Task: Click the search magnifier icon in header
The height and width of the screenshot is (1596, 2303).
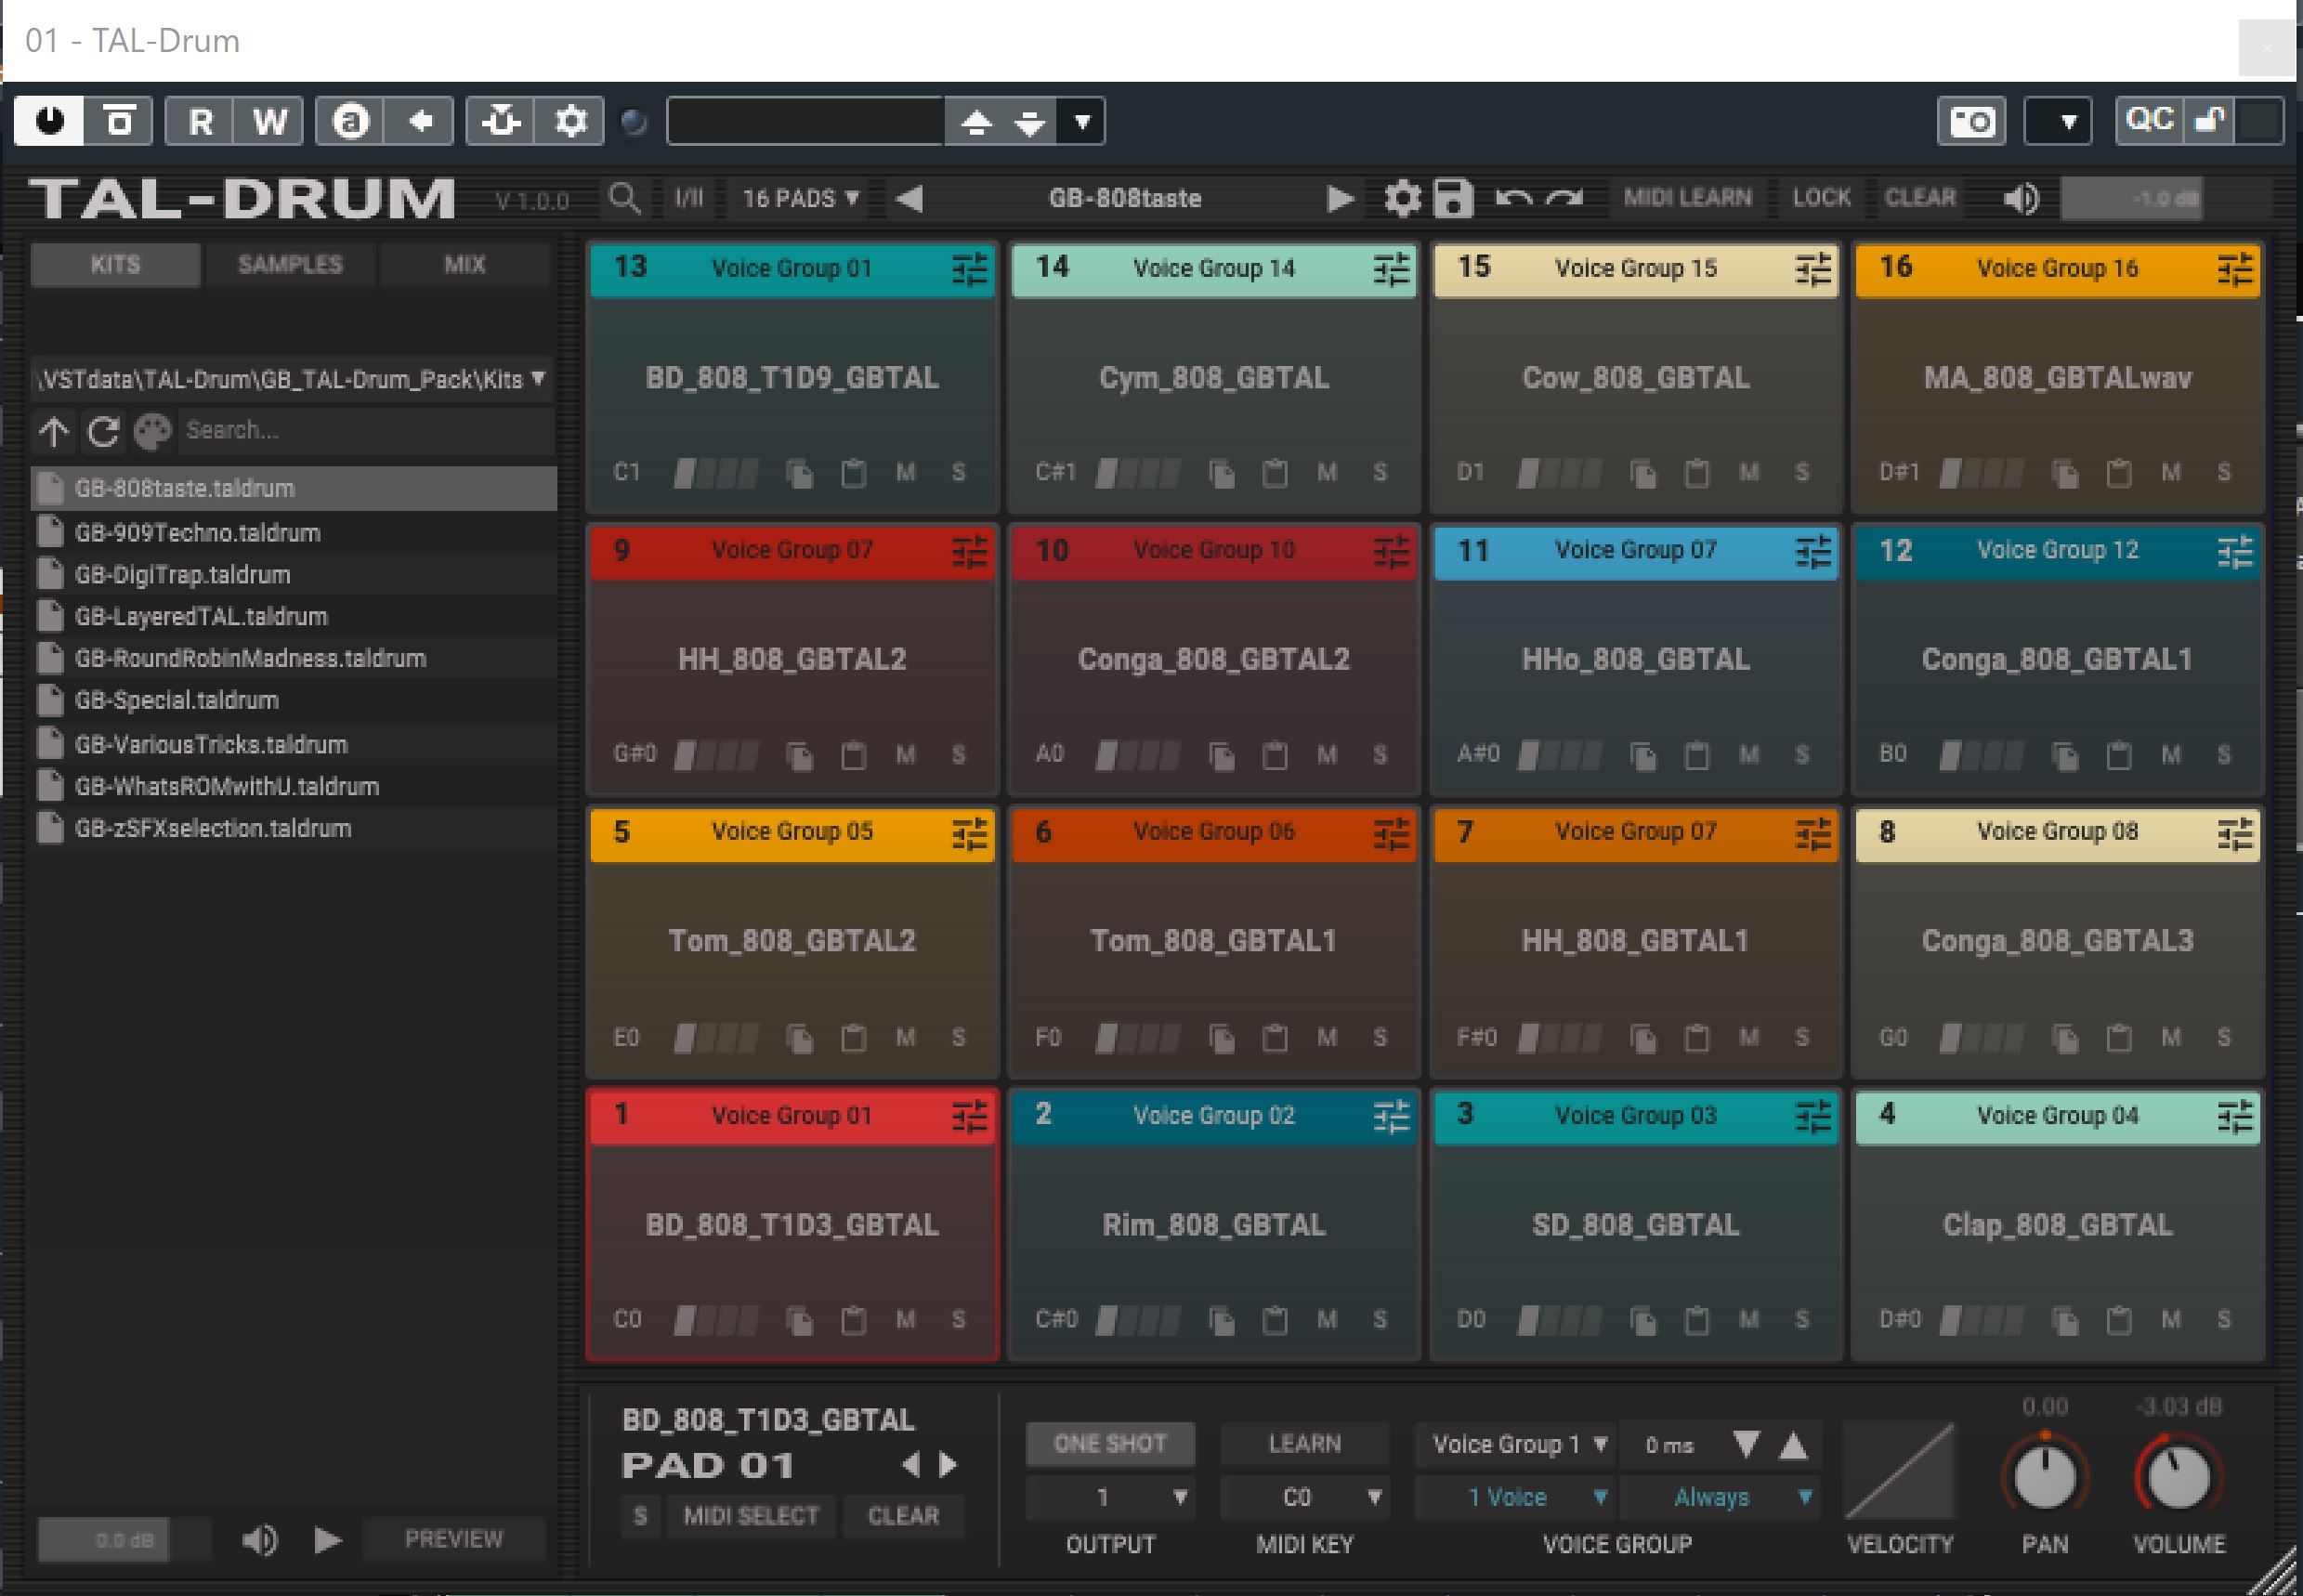Action: point(624,198)
